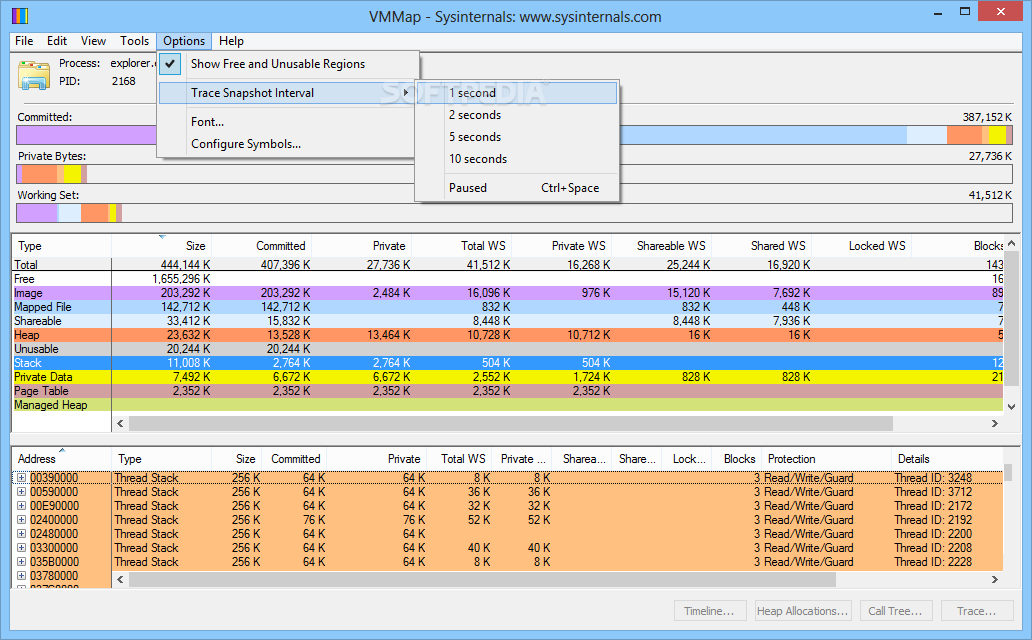Image resolution: width=1032 pixels, height=640 pixels.
Task: Select the Total summary row
Action: tap(507, 265)
